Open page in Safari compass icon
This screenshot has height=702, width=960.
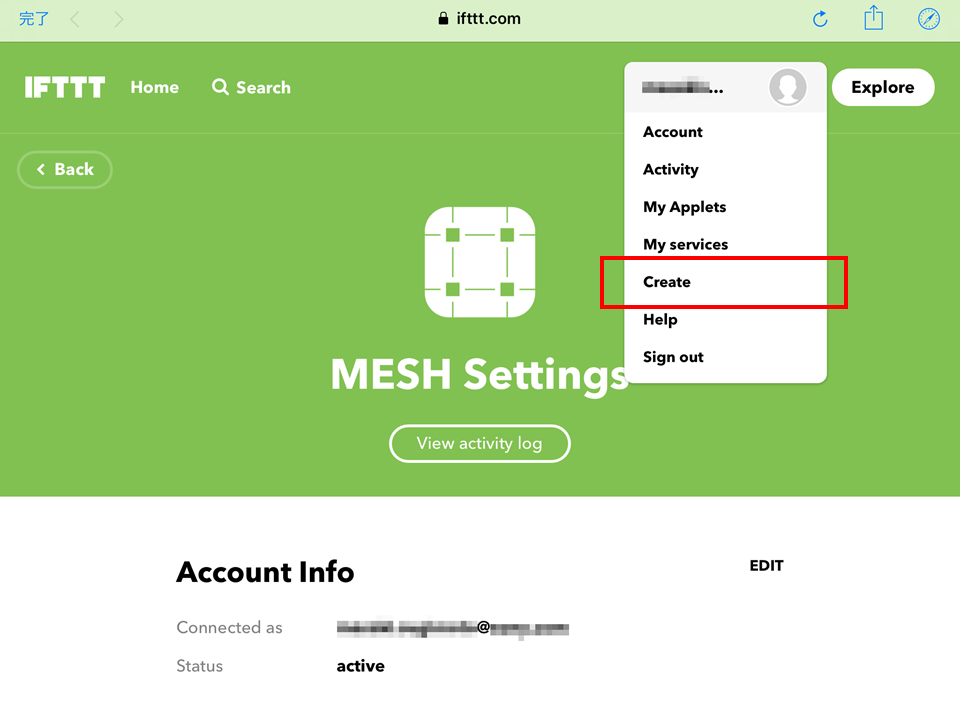[928, 19]
